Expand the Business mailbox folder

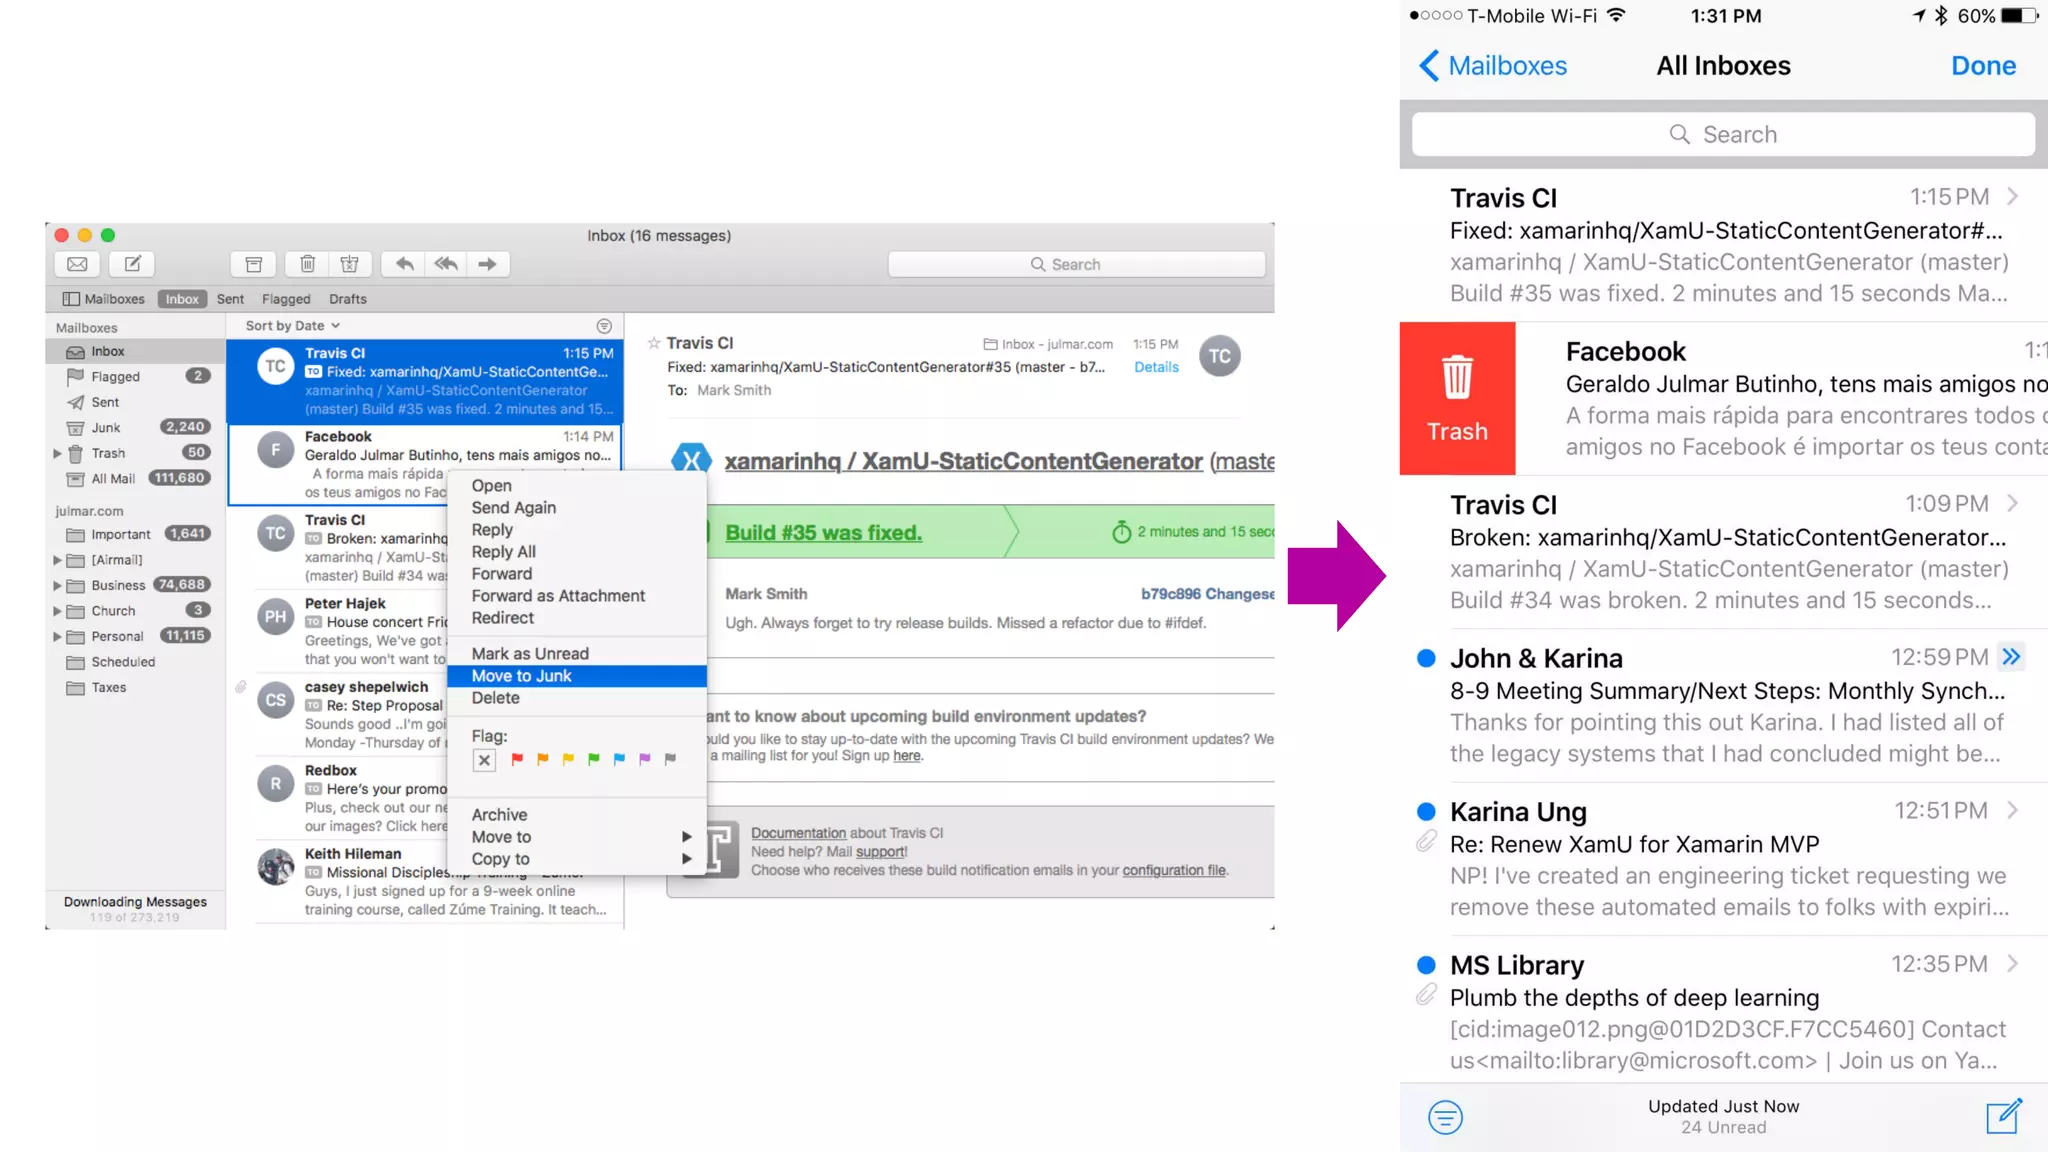57,586
